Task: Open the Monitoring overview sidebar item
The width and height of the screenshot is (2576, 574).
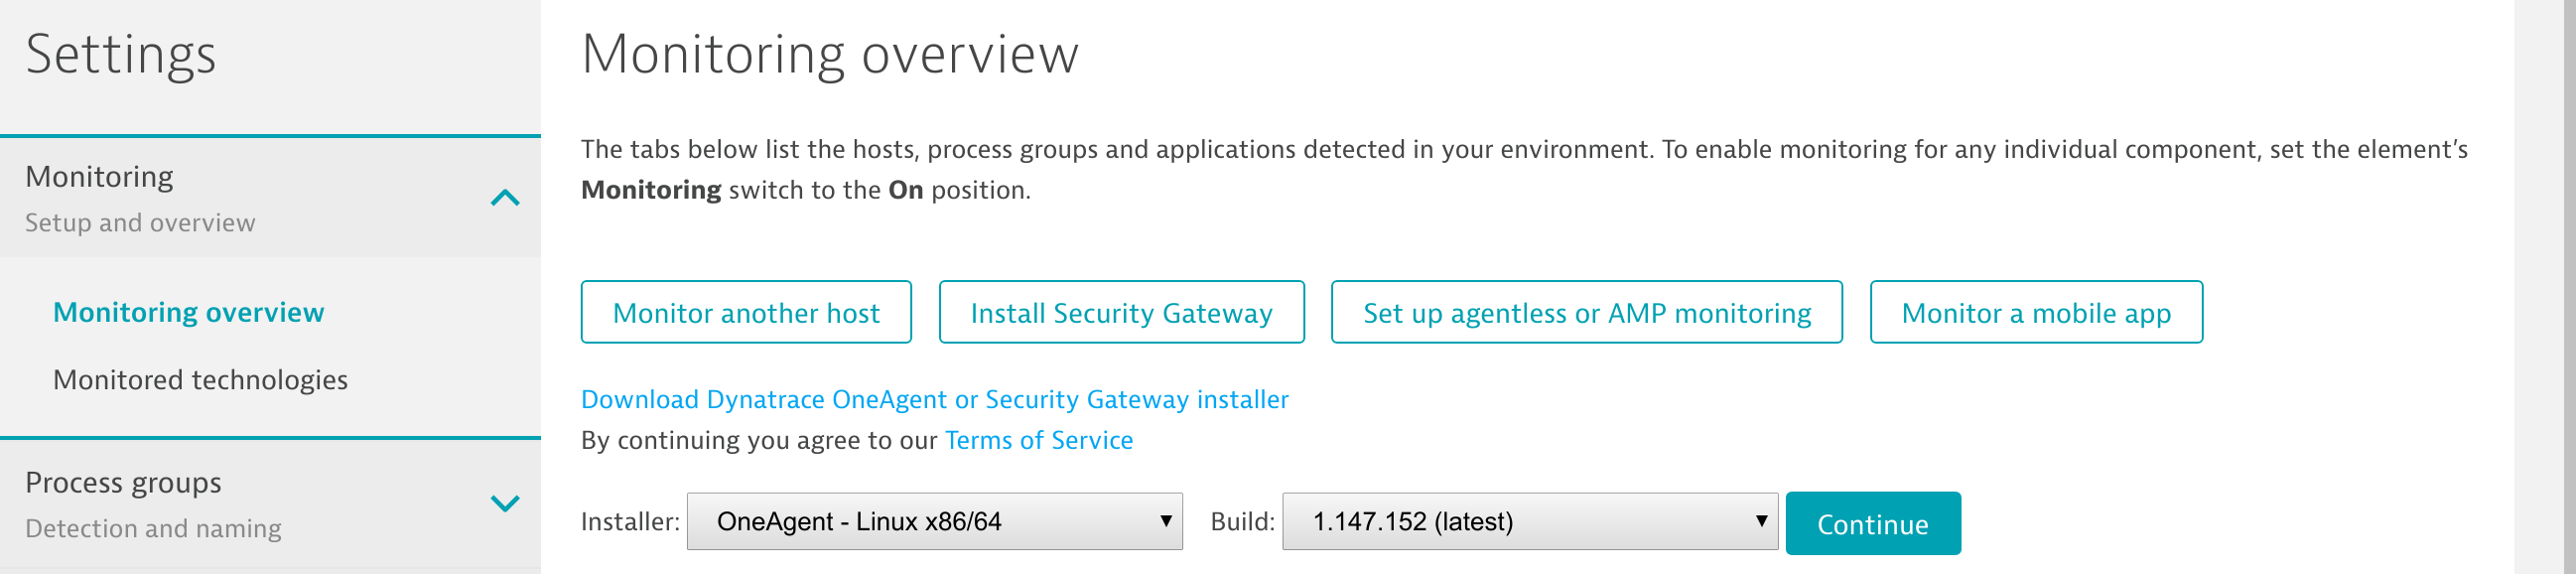Action: 188,313
